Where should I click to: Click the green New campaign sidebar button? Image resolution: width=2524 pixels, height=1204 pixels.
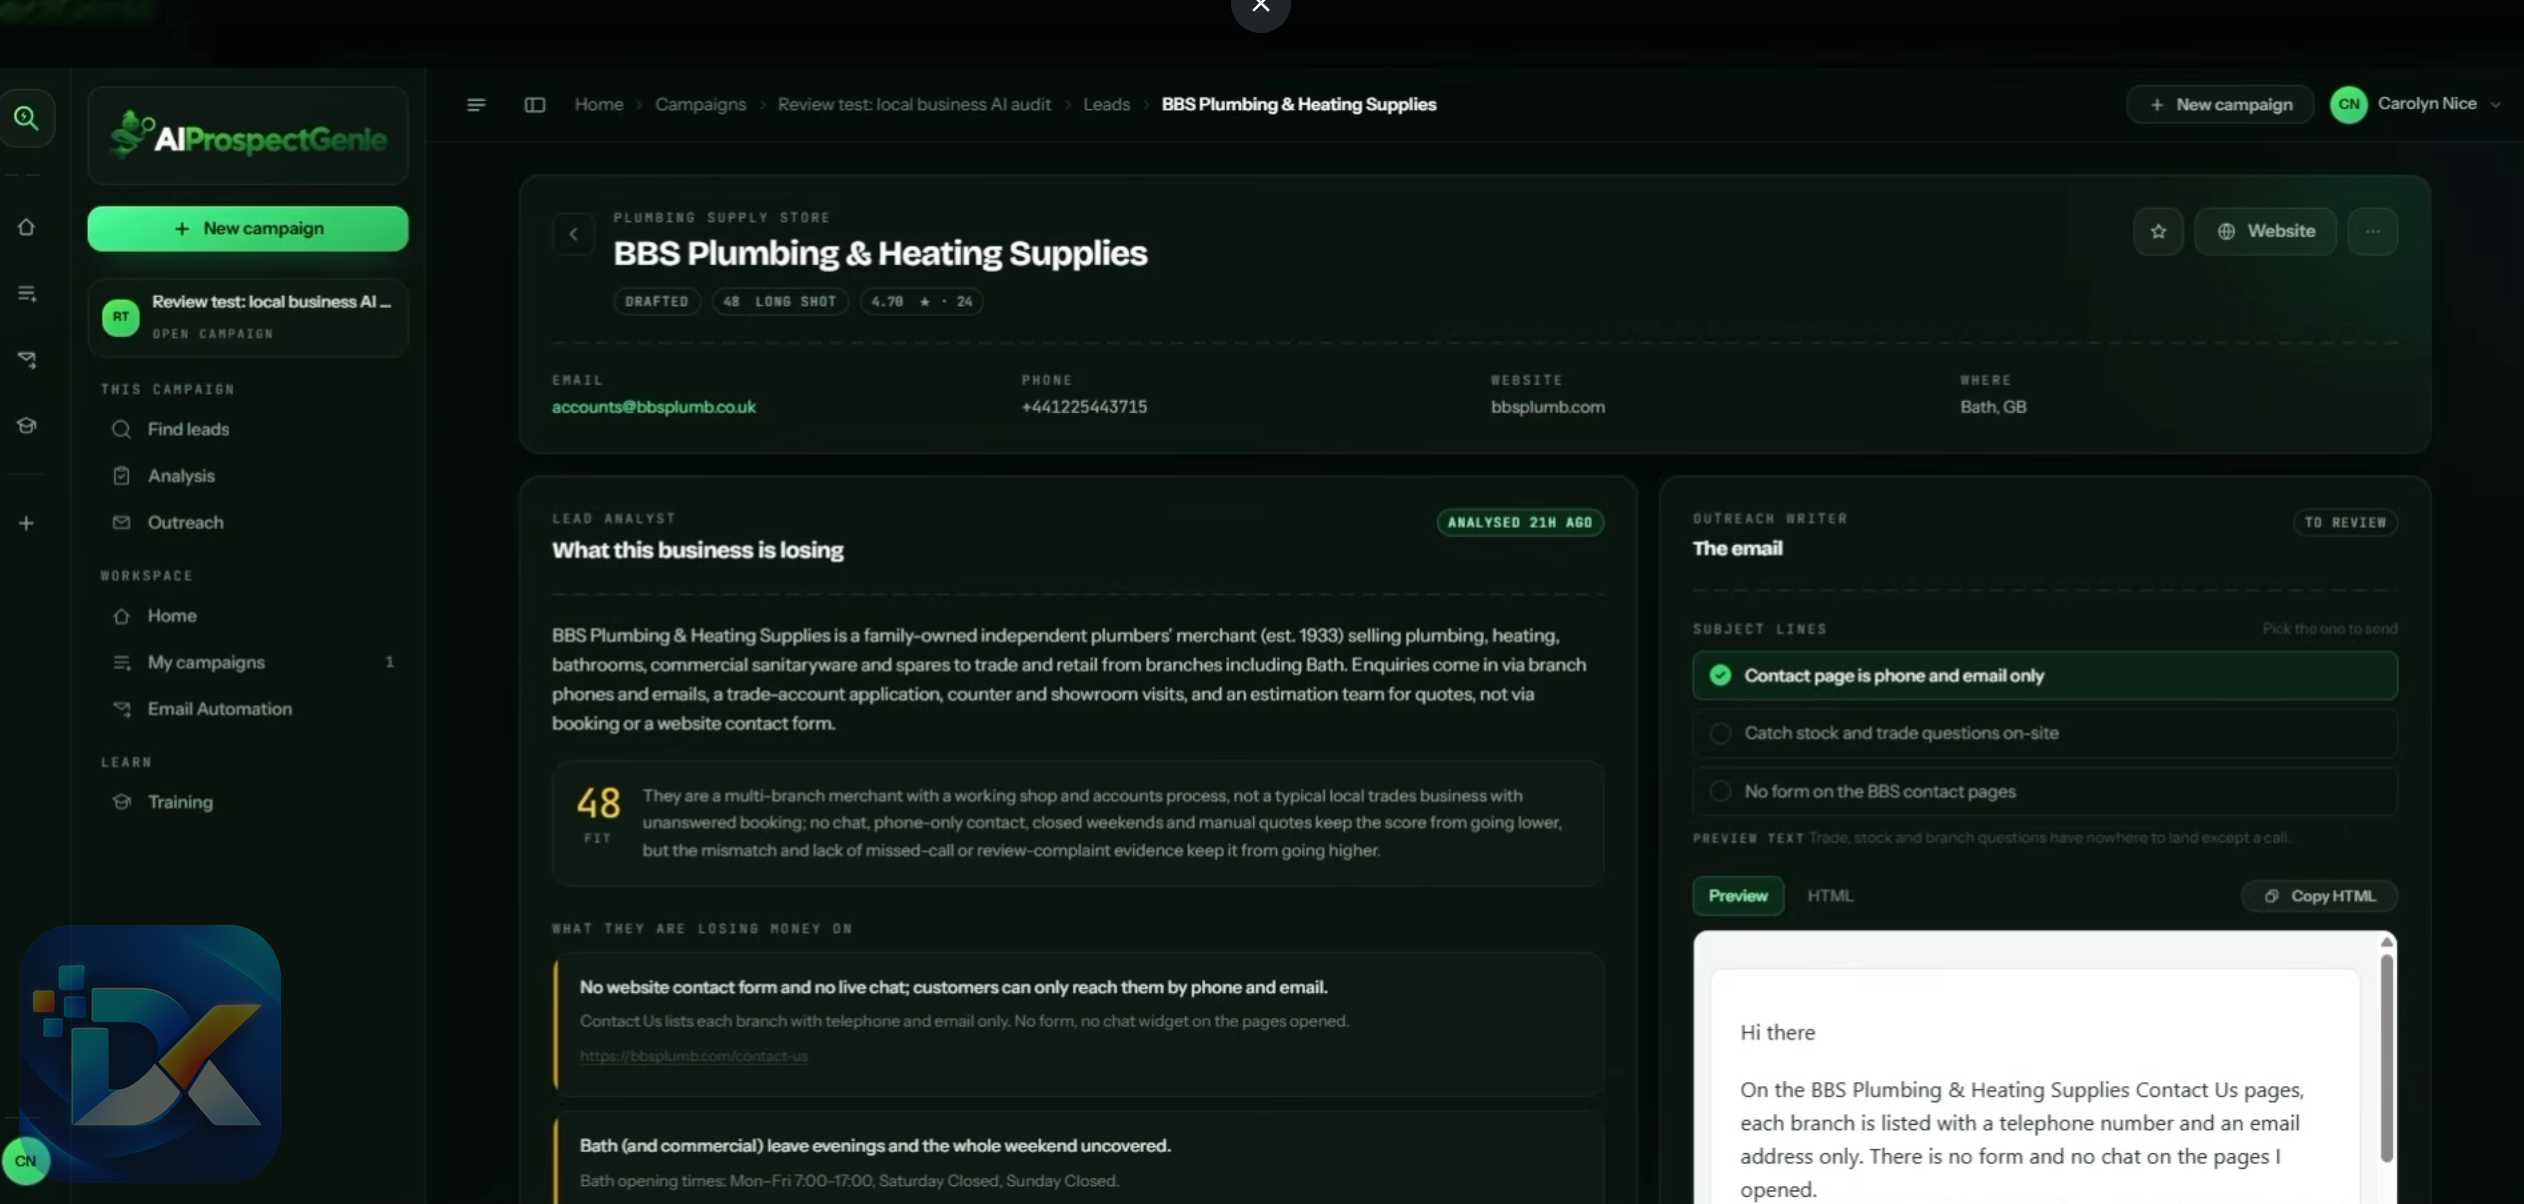[x=248, y=228]
